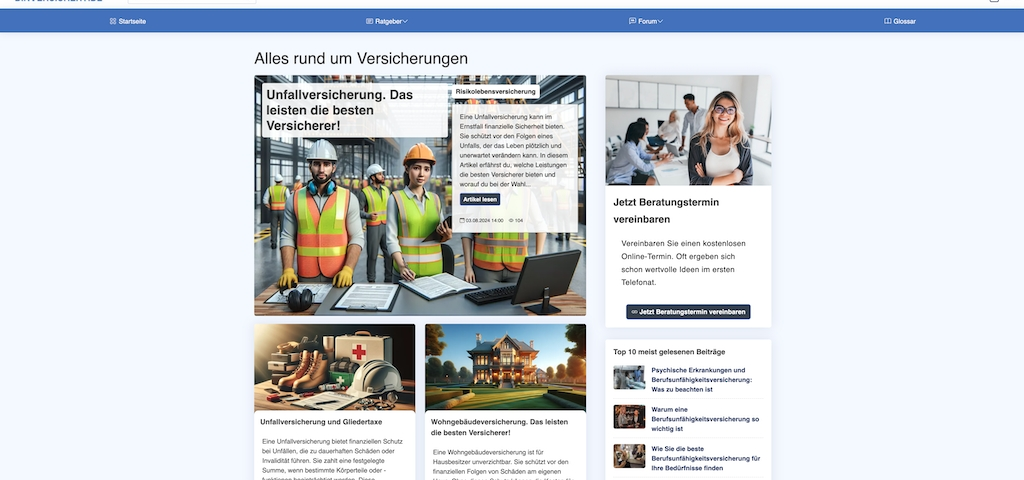Click the view count 104
1024x480 pixels.
pos(519,221)
